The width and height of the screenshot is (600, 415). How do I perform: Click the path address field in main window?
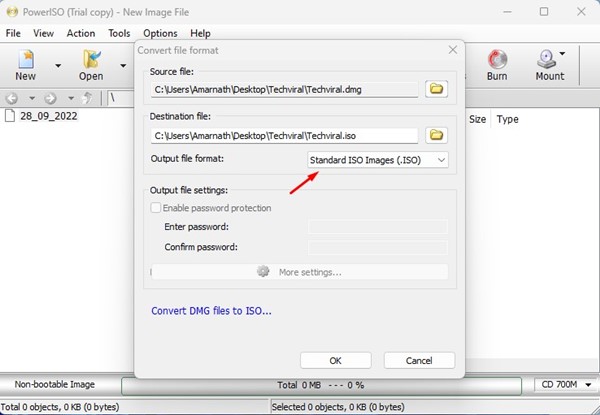(x=121, y=99)
